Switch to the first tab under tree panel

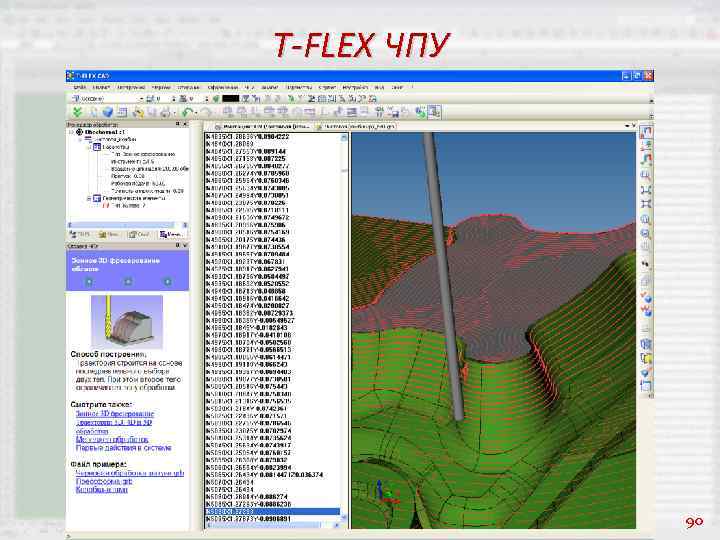click(x=79, y=235)
